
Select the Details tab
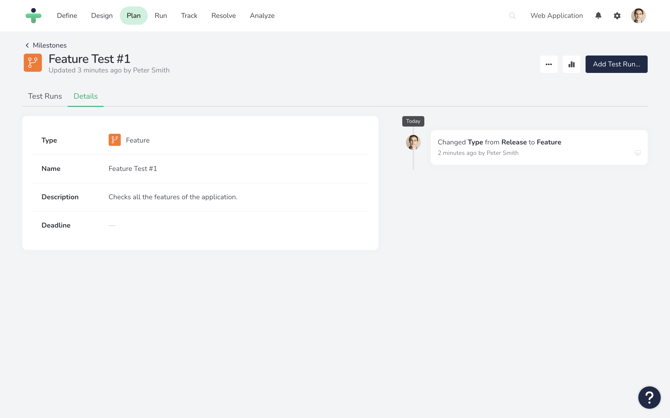click(x=86, y=96)
